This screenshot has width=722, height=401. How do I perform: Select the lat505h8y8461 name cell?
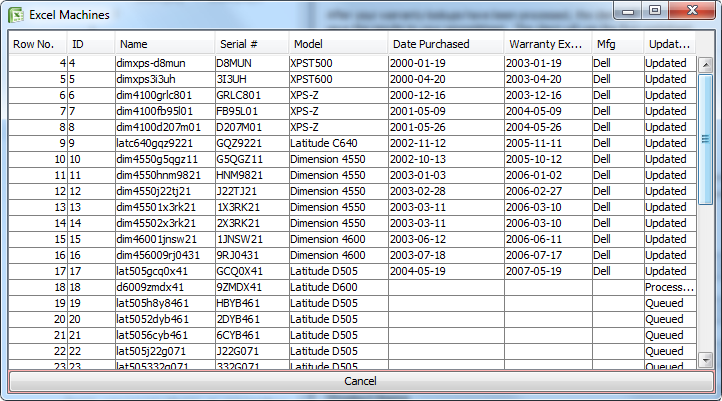click(x=165, y=303)
